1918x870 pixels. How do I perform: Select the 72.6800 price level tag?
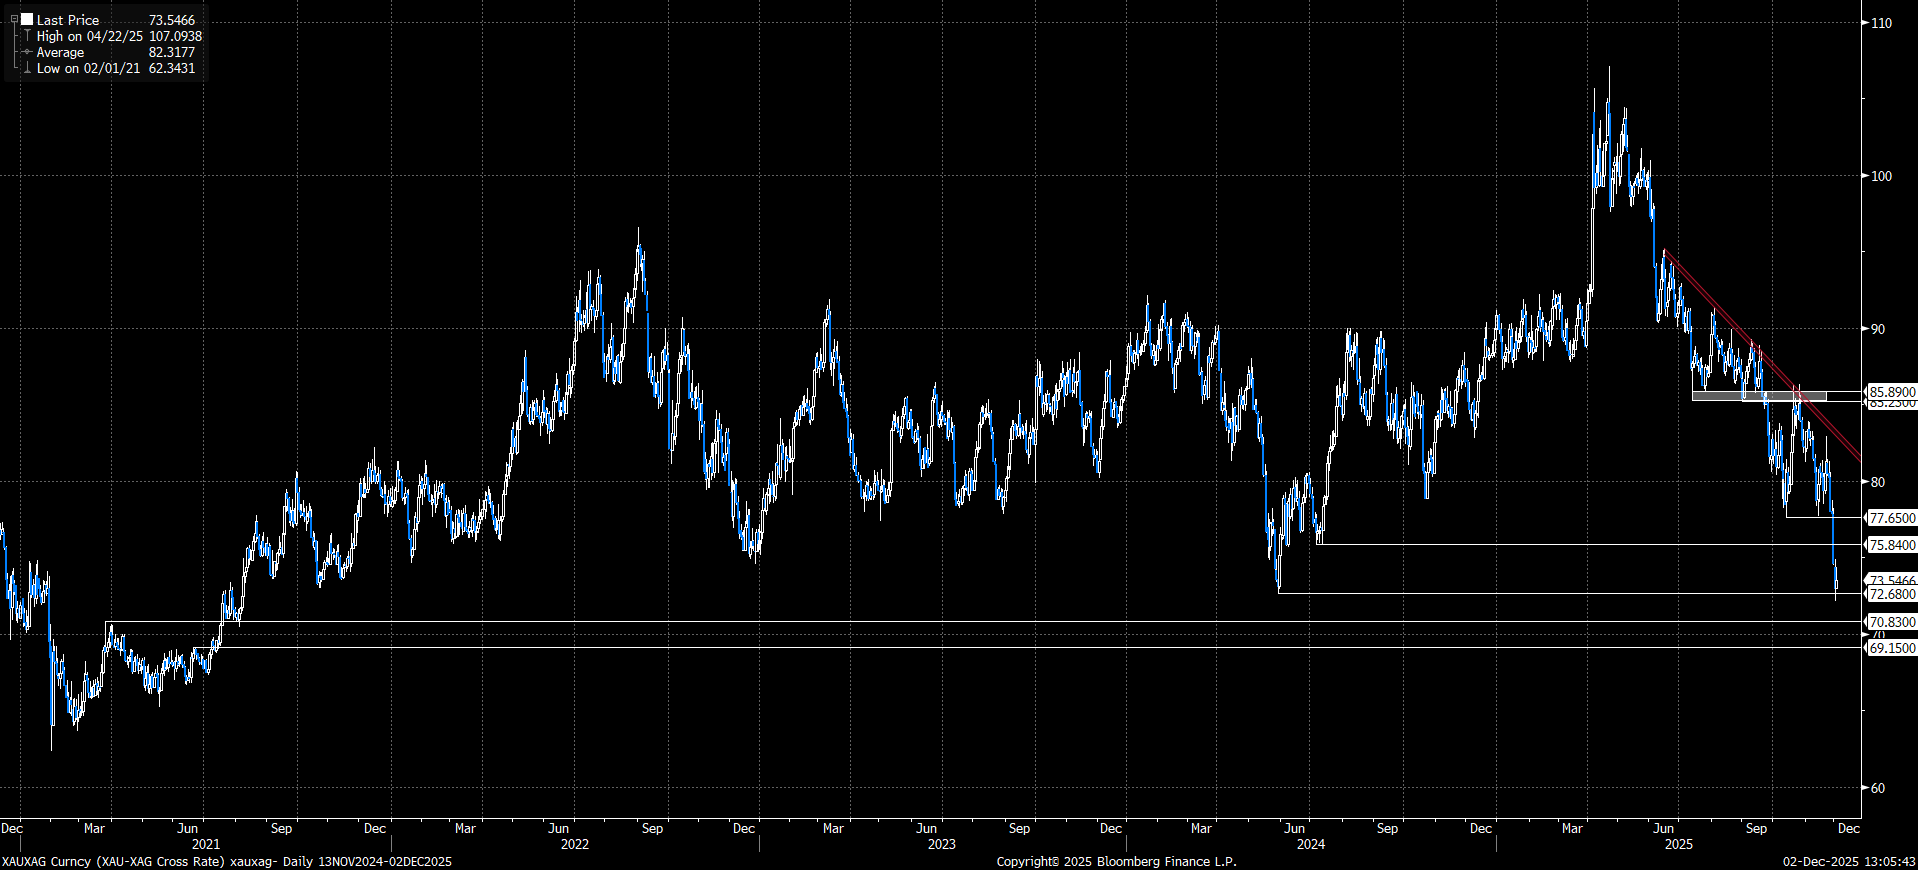(x=1891, y=594)
